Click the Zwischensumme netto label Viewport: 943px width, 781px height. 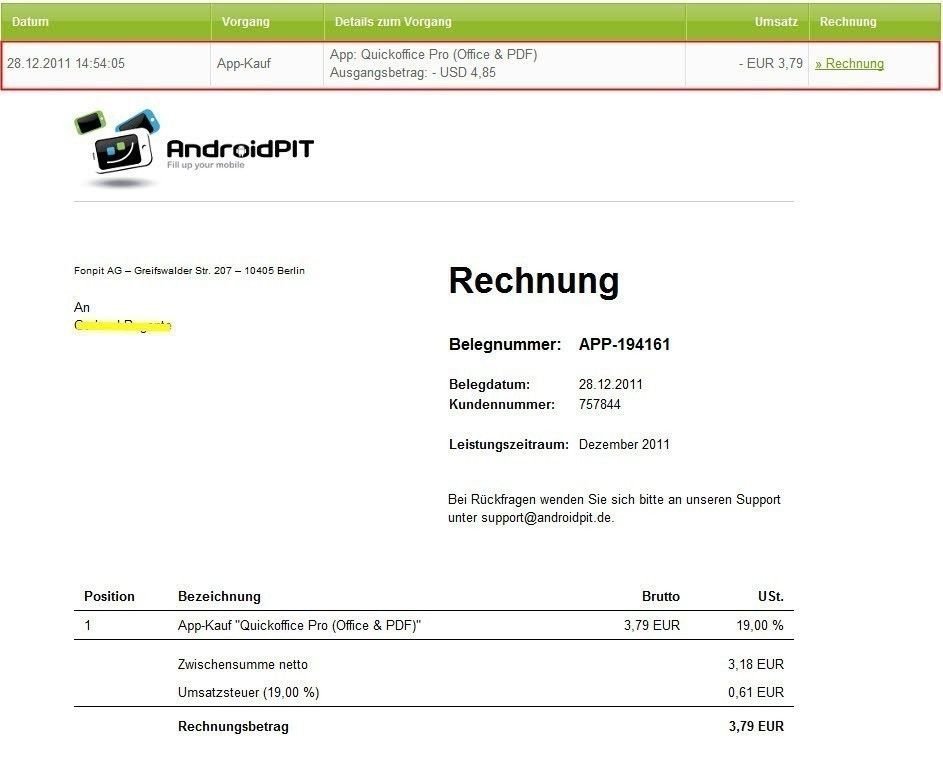[x=242, y=664]
